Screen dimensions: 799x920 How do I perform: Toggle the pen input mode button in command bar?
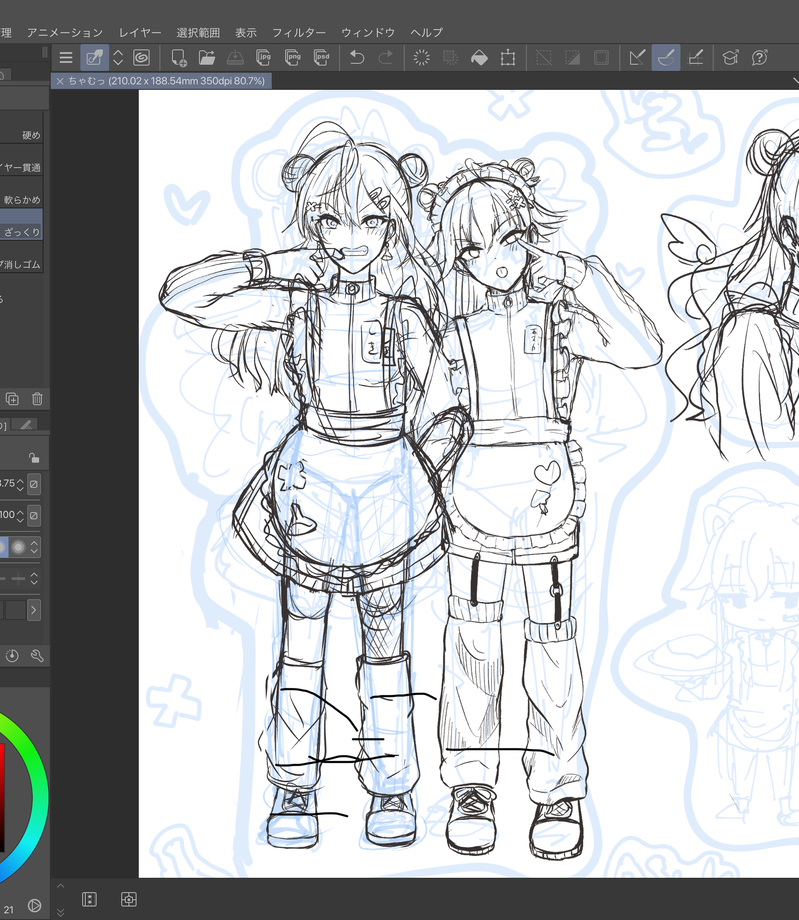coord(94,58)
